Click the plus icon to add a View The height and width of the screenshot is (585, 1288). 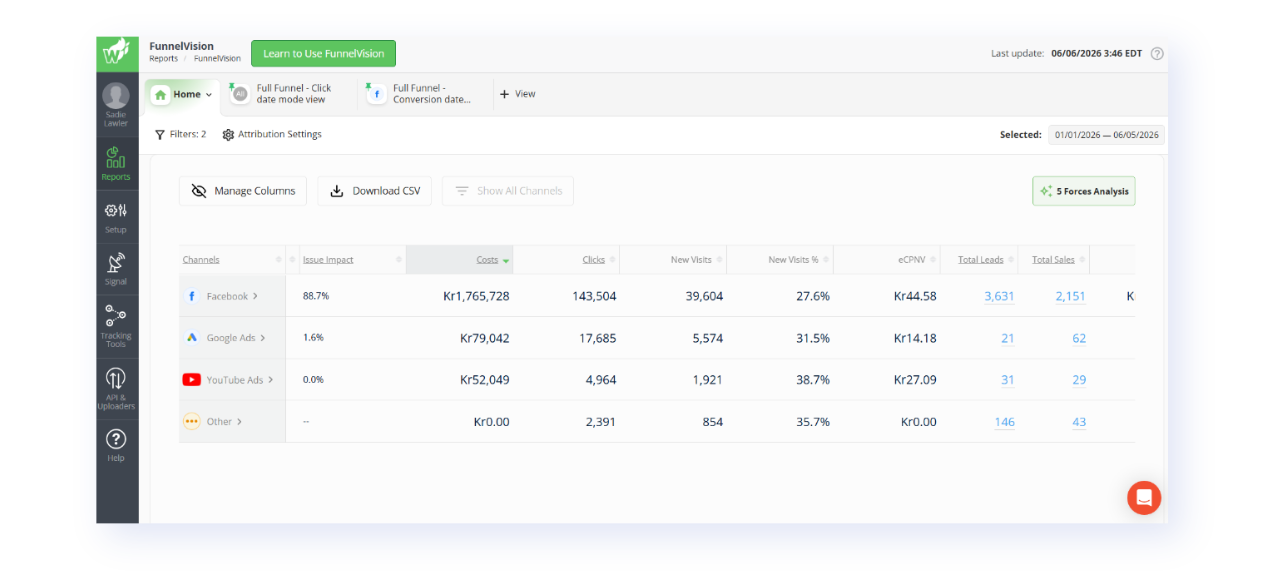click(x=504, y=94)
